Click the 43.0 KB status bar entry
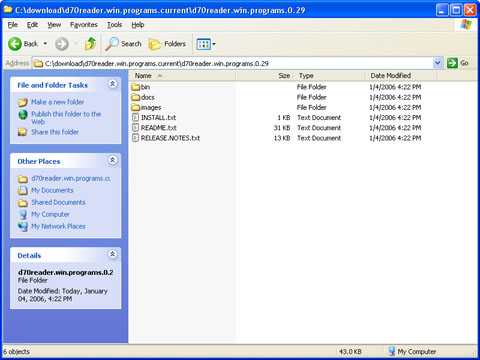Screen dimensions: 480x360 (350, 352)
